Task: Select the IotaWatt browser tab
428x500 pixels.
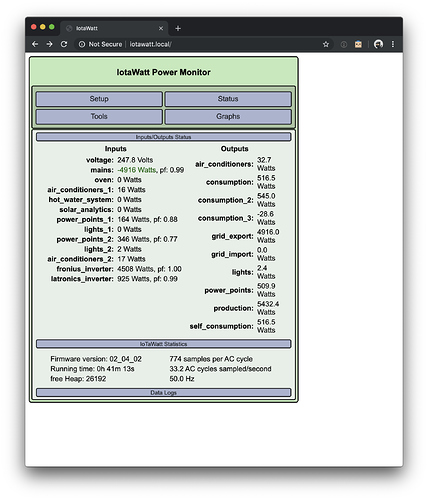Action: [x=114, y=28]
